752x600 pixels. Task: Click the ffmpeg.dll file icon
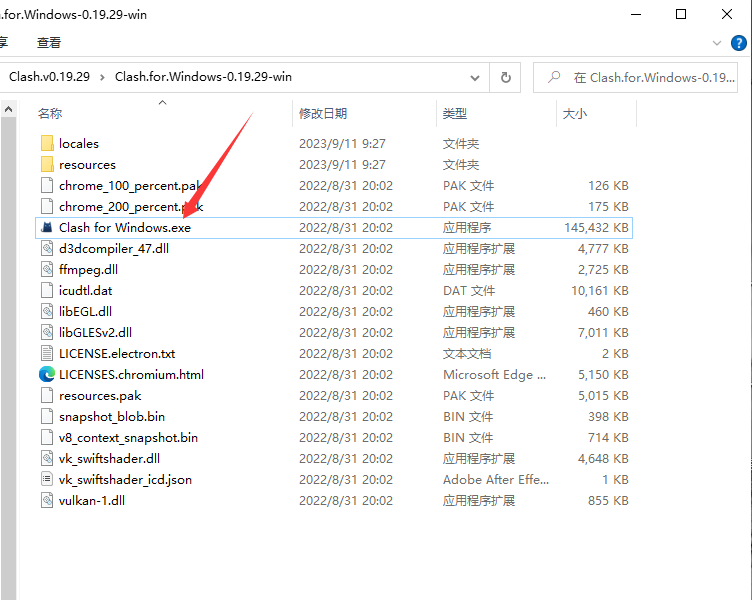47,270
